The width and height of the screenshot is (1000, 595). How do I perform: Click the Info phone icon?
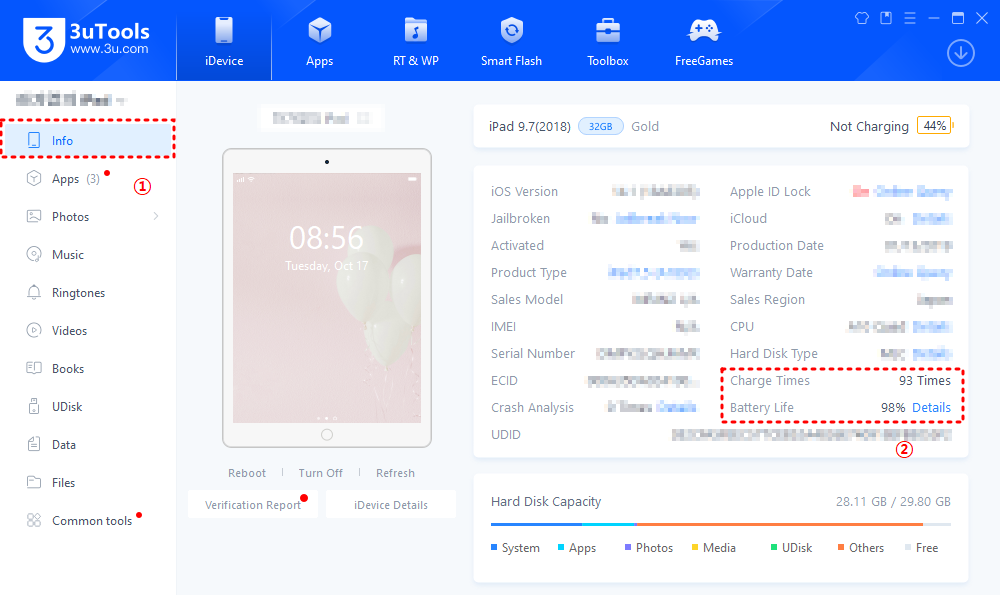[34, 140]
